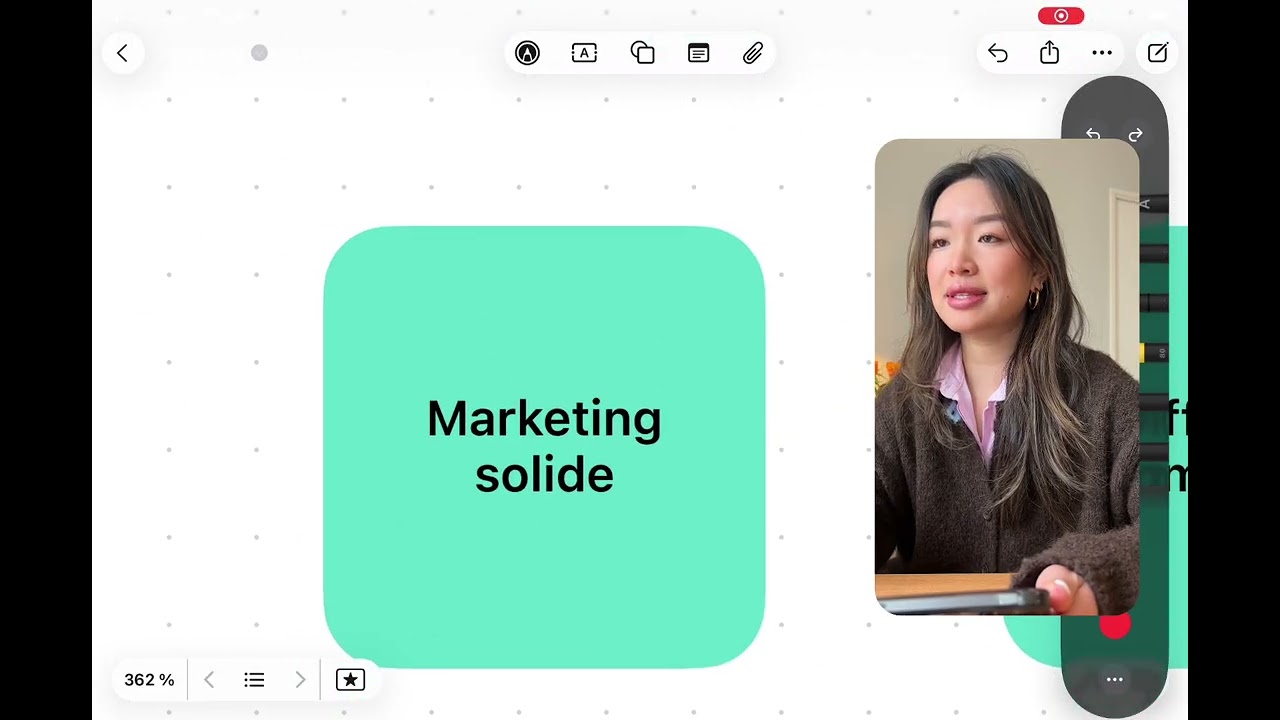Add a sticky note from the toolbar
The width and height of the screenshot is (1280, 720).
tap(699, 53)
